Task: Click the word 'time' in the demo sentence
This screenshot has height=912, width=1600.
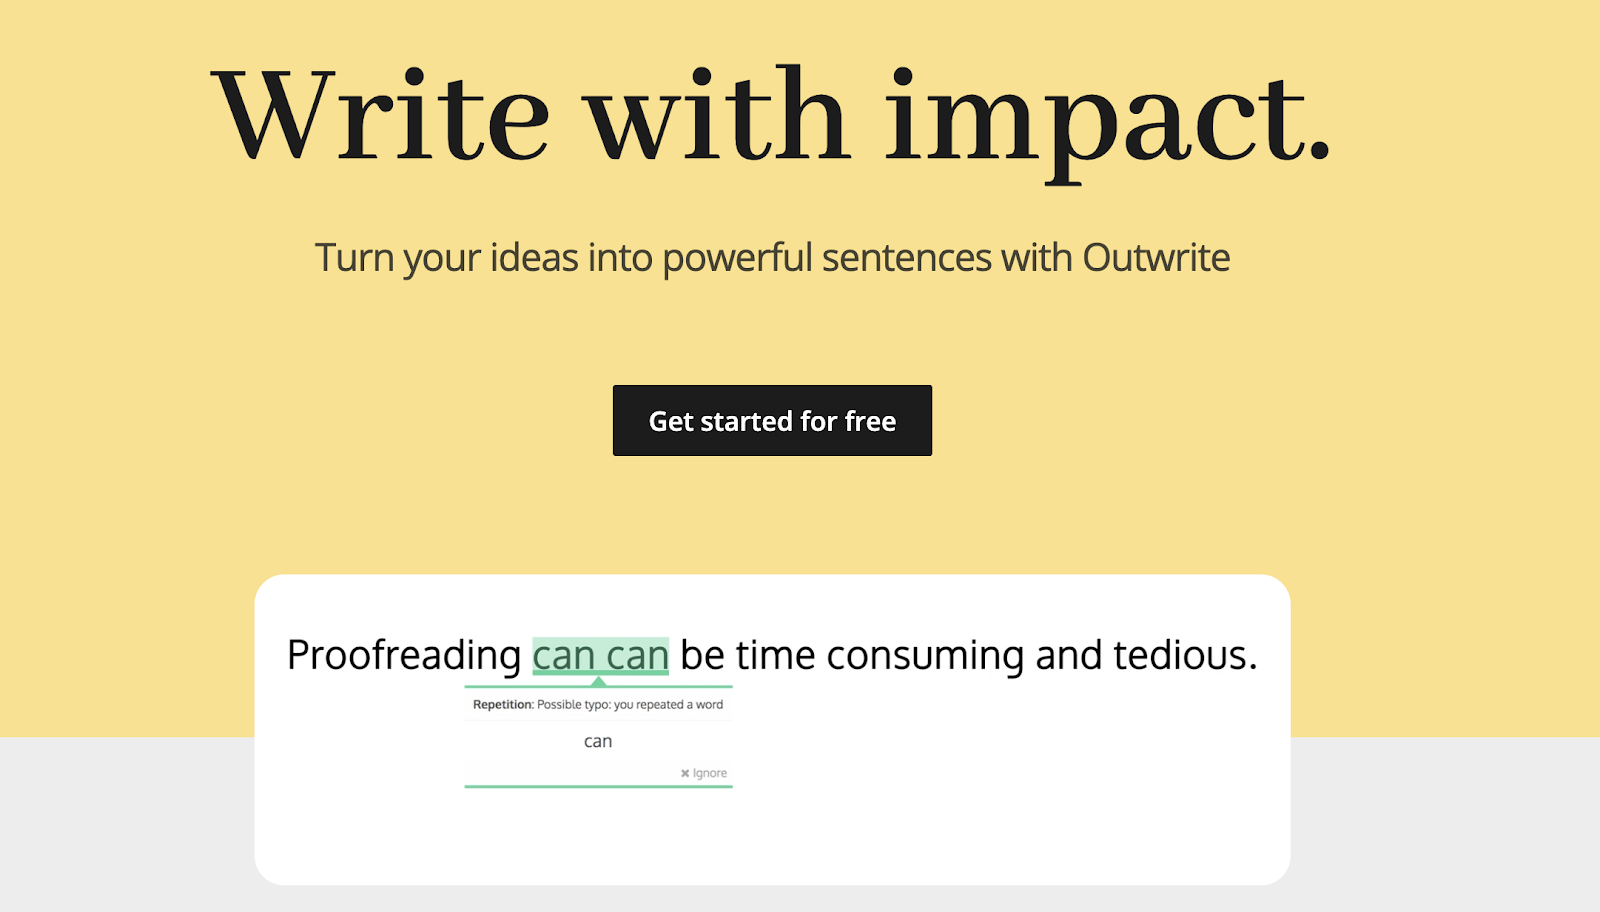Action: click(x=775, y=656)
